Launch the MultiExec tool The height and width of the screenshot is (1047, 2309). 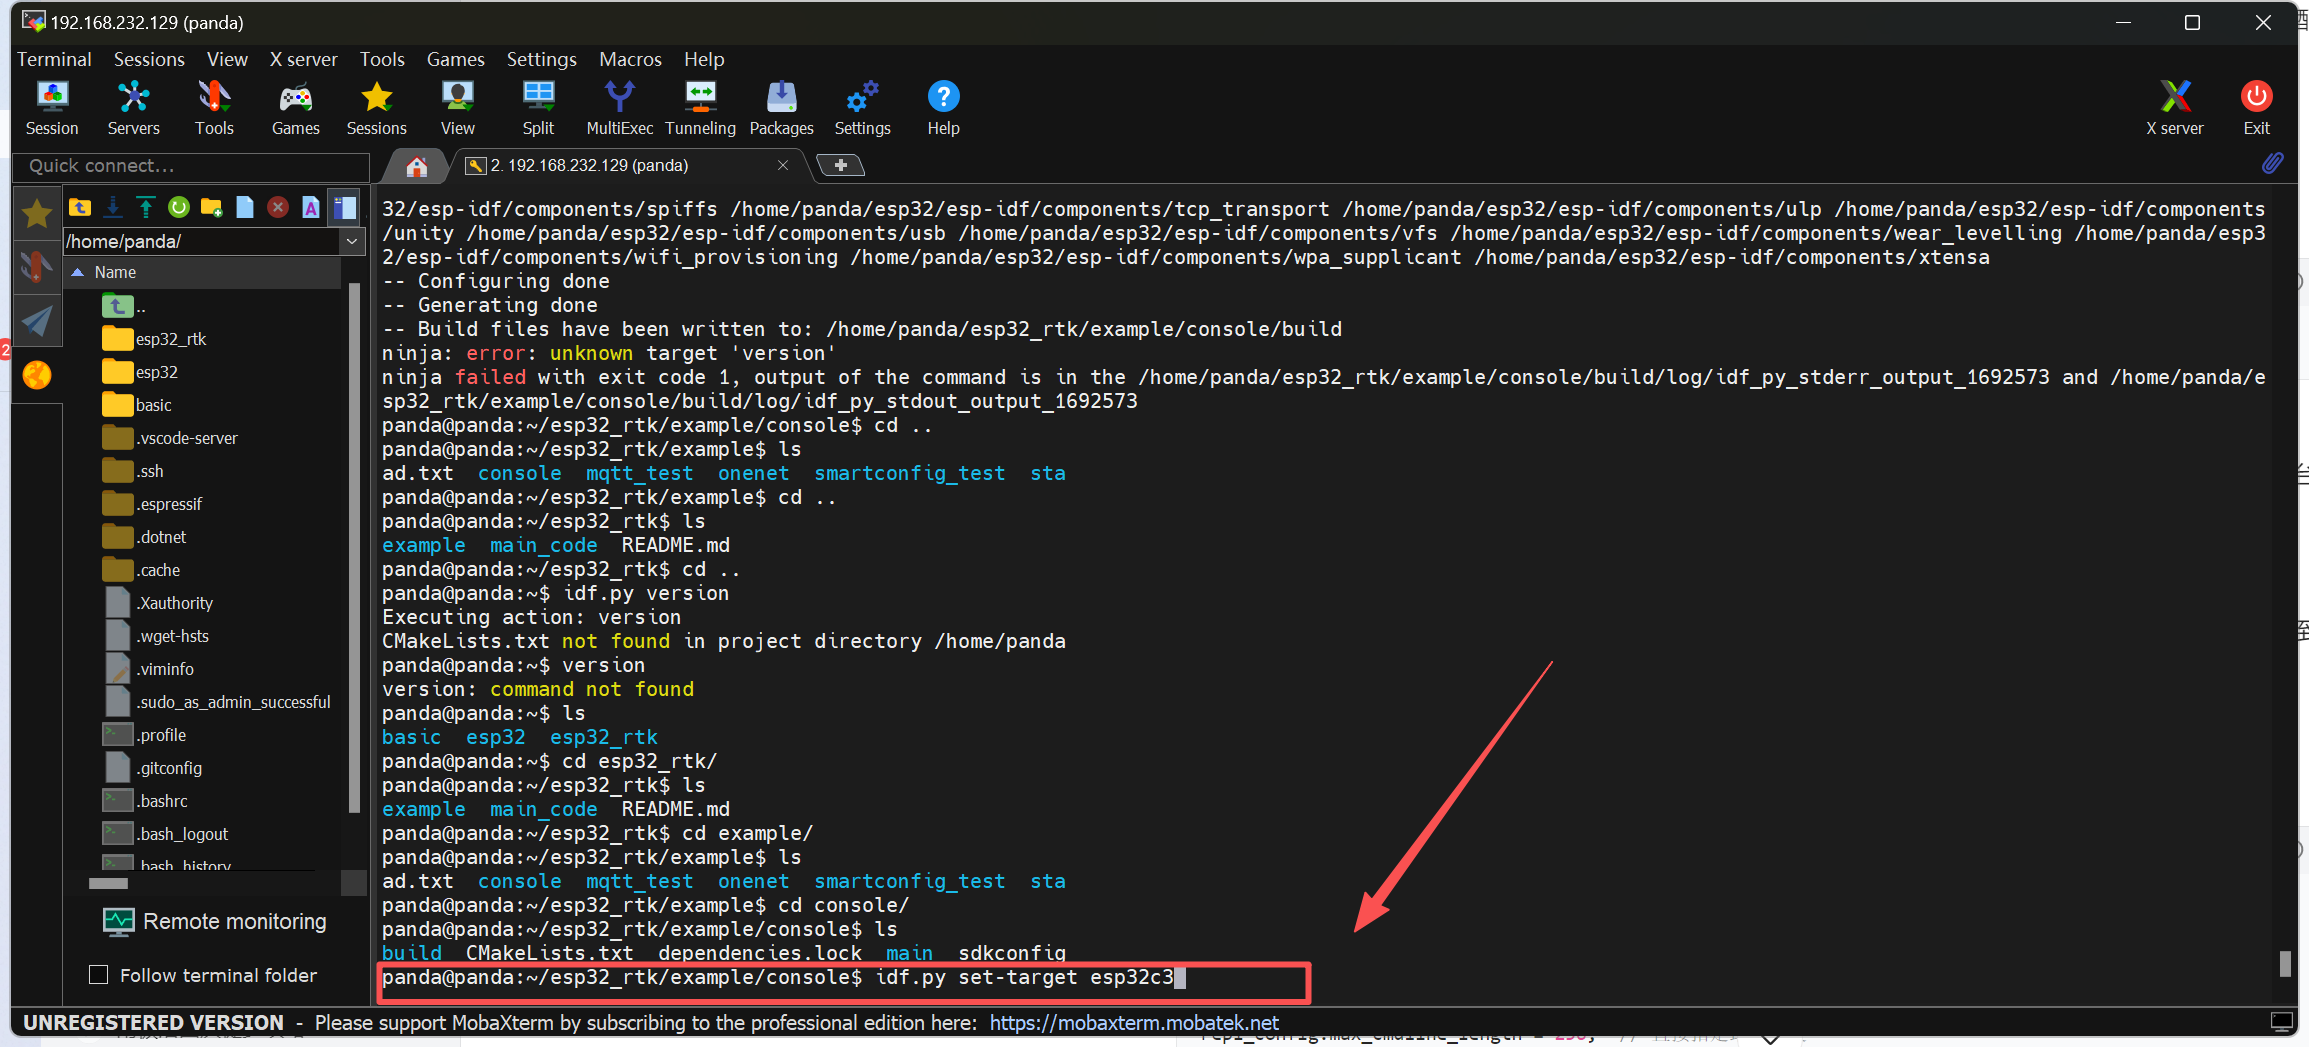619,108
